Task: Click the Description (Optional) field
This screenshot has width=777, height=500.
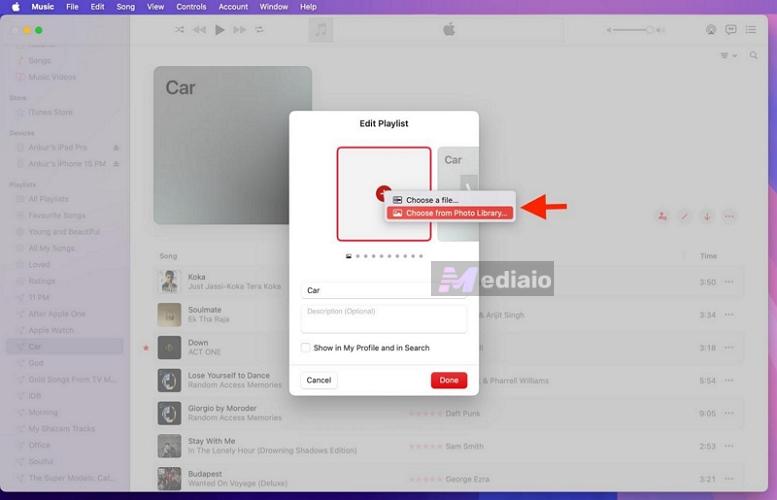Action: (384, 319)
